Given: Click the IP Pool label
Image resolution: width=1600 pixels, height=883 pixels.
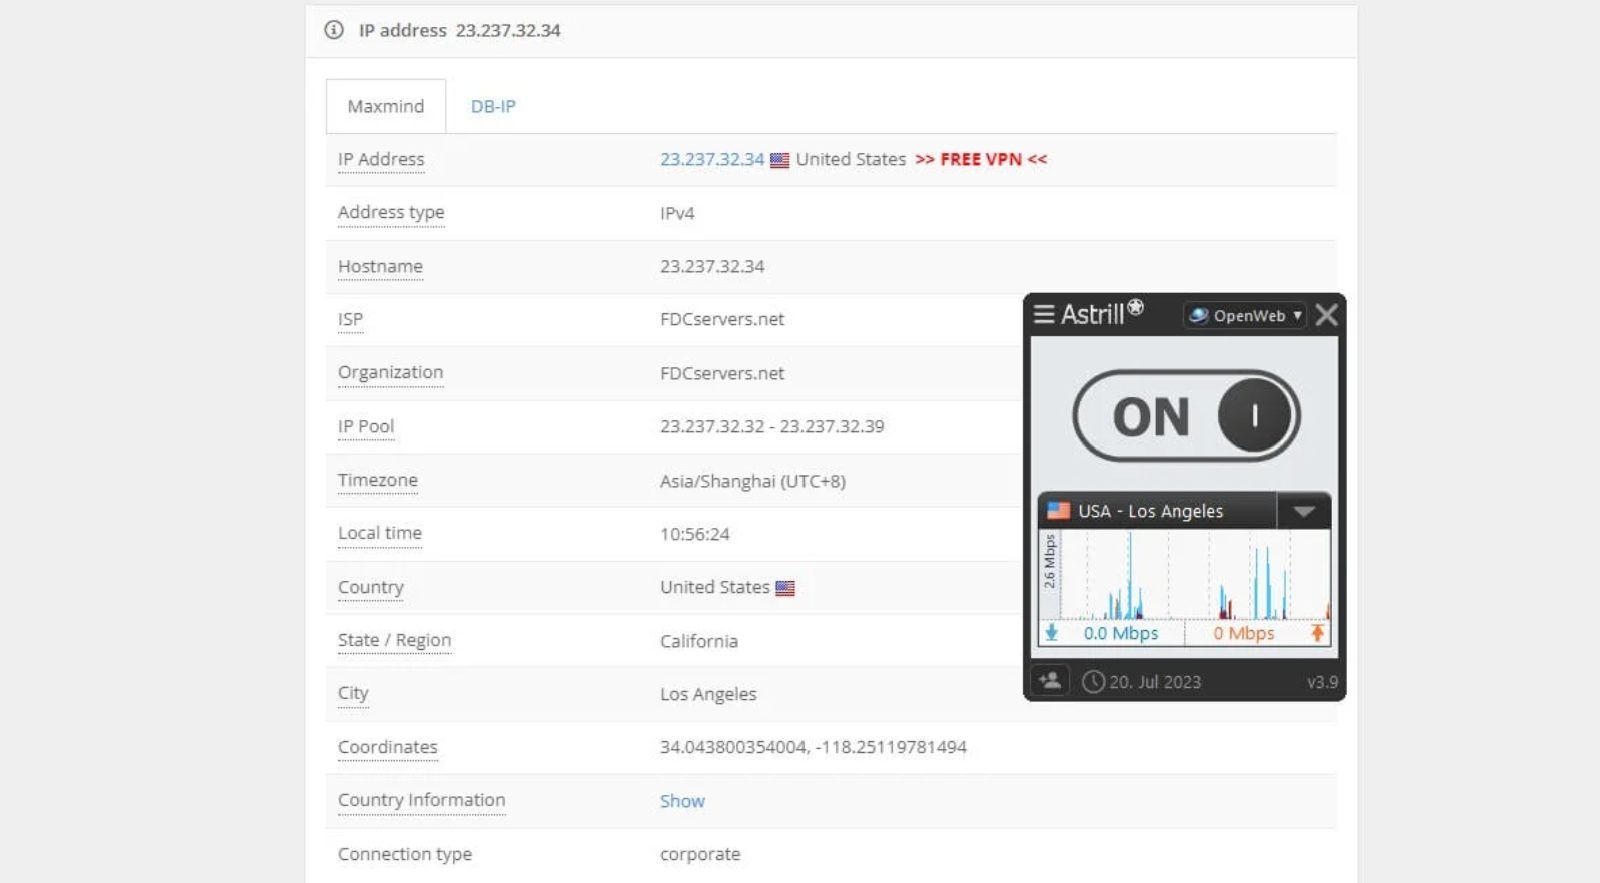Looking at the screenshot, I should click(x=366, y=426).
